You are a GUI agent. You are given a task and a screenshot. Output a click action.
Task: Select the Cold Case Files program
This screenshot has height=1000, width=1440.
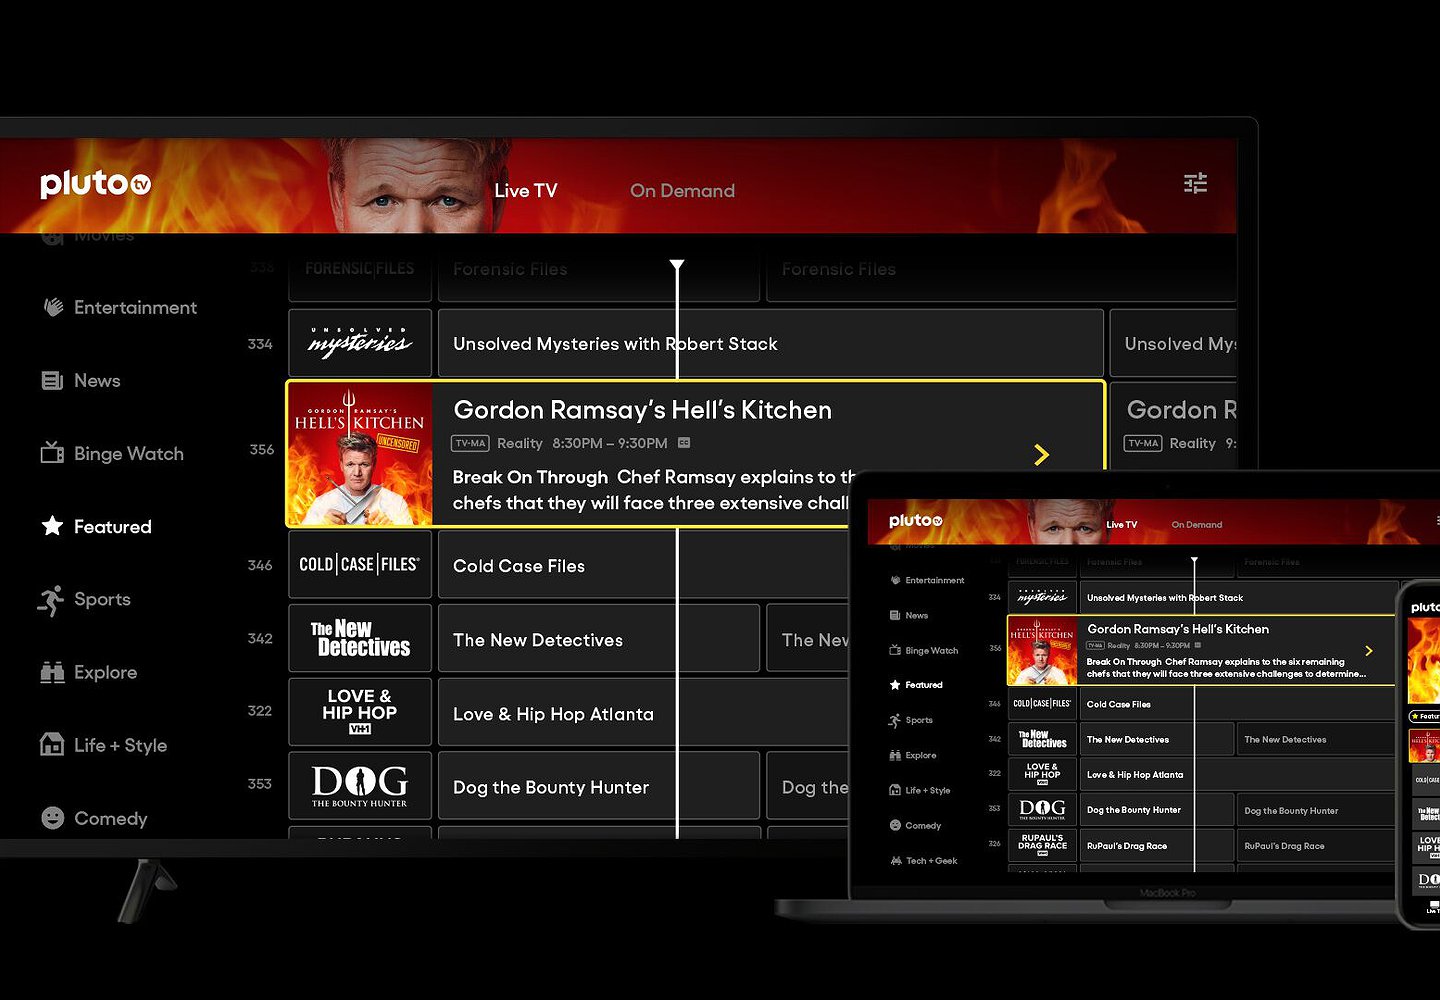coord(518,566)
